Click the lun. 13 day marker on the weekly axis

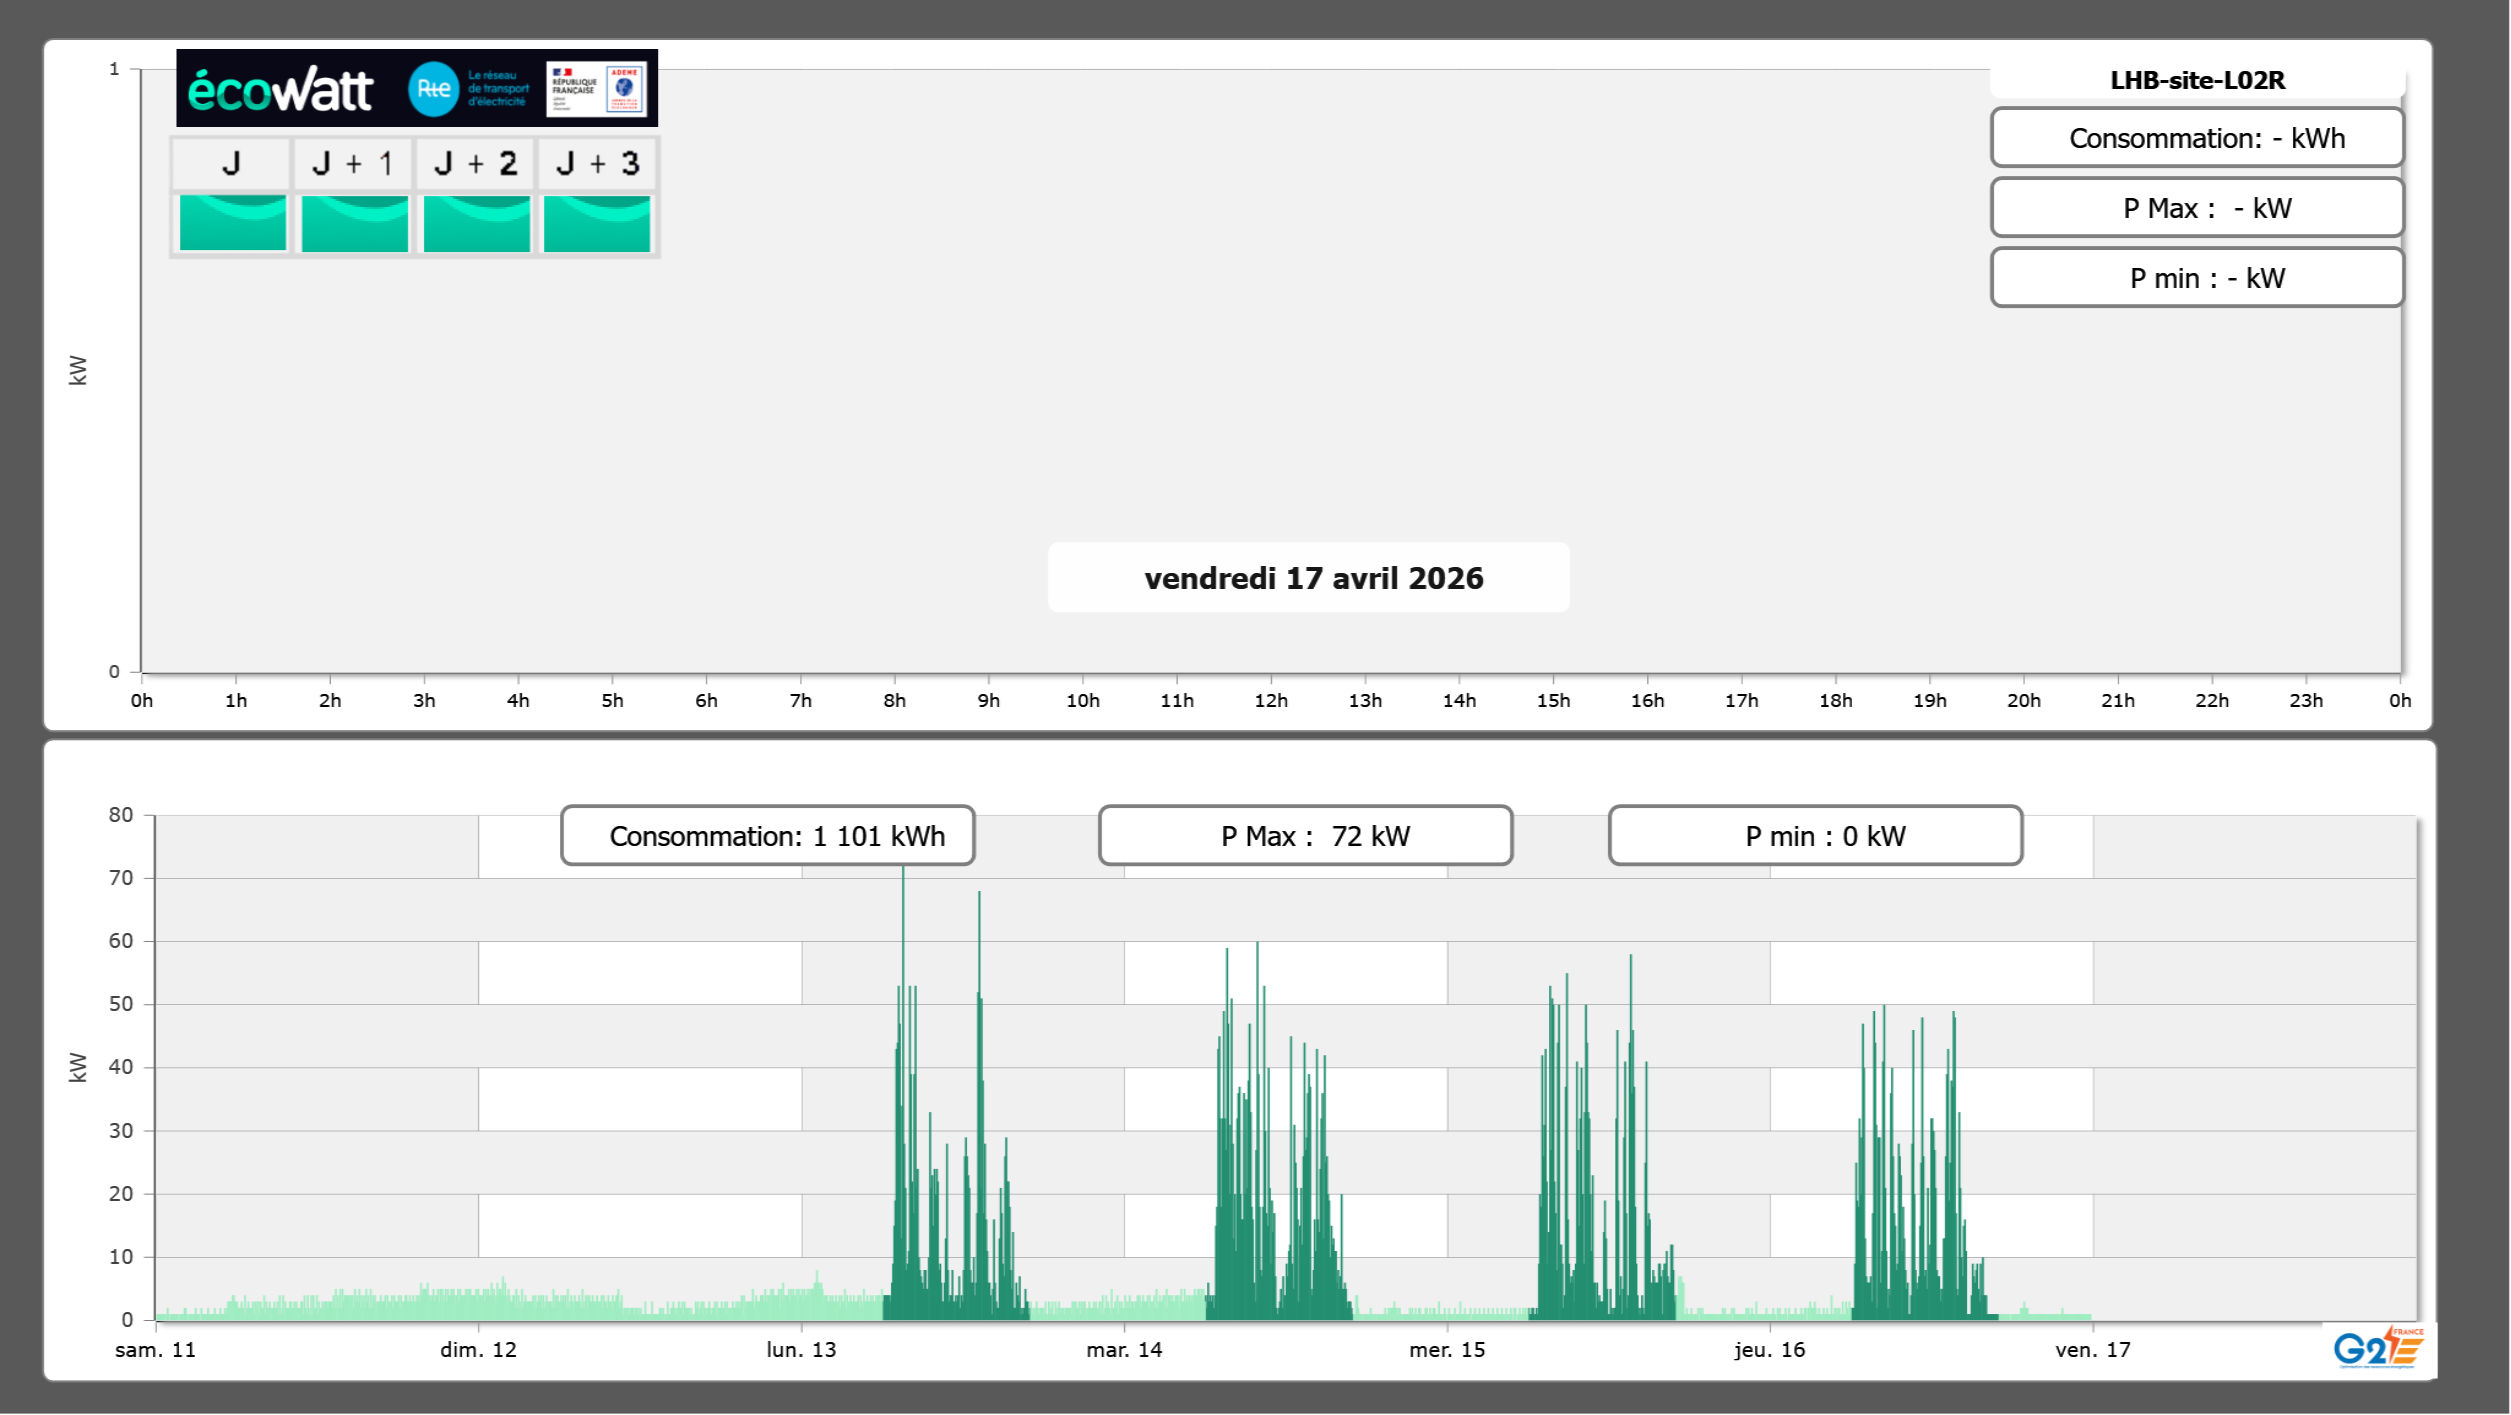tap(801, 1350)
